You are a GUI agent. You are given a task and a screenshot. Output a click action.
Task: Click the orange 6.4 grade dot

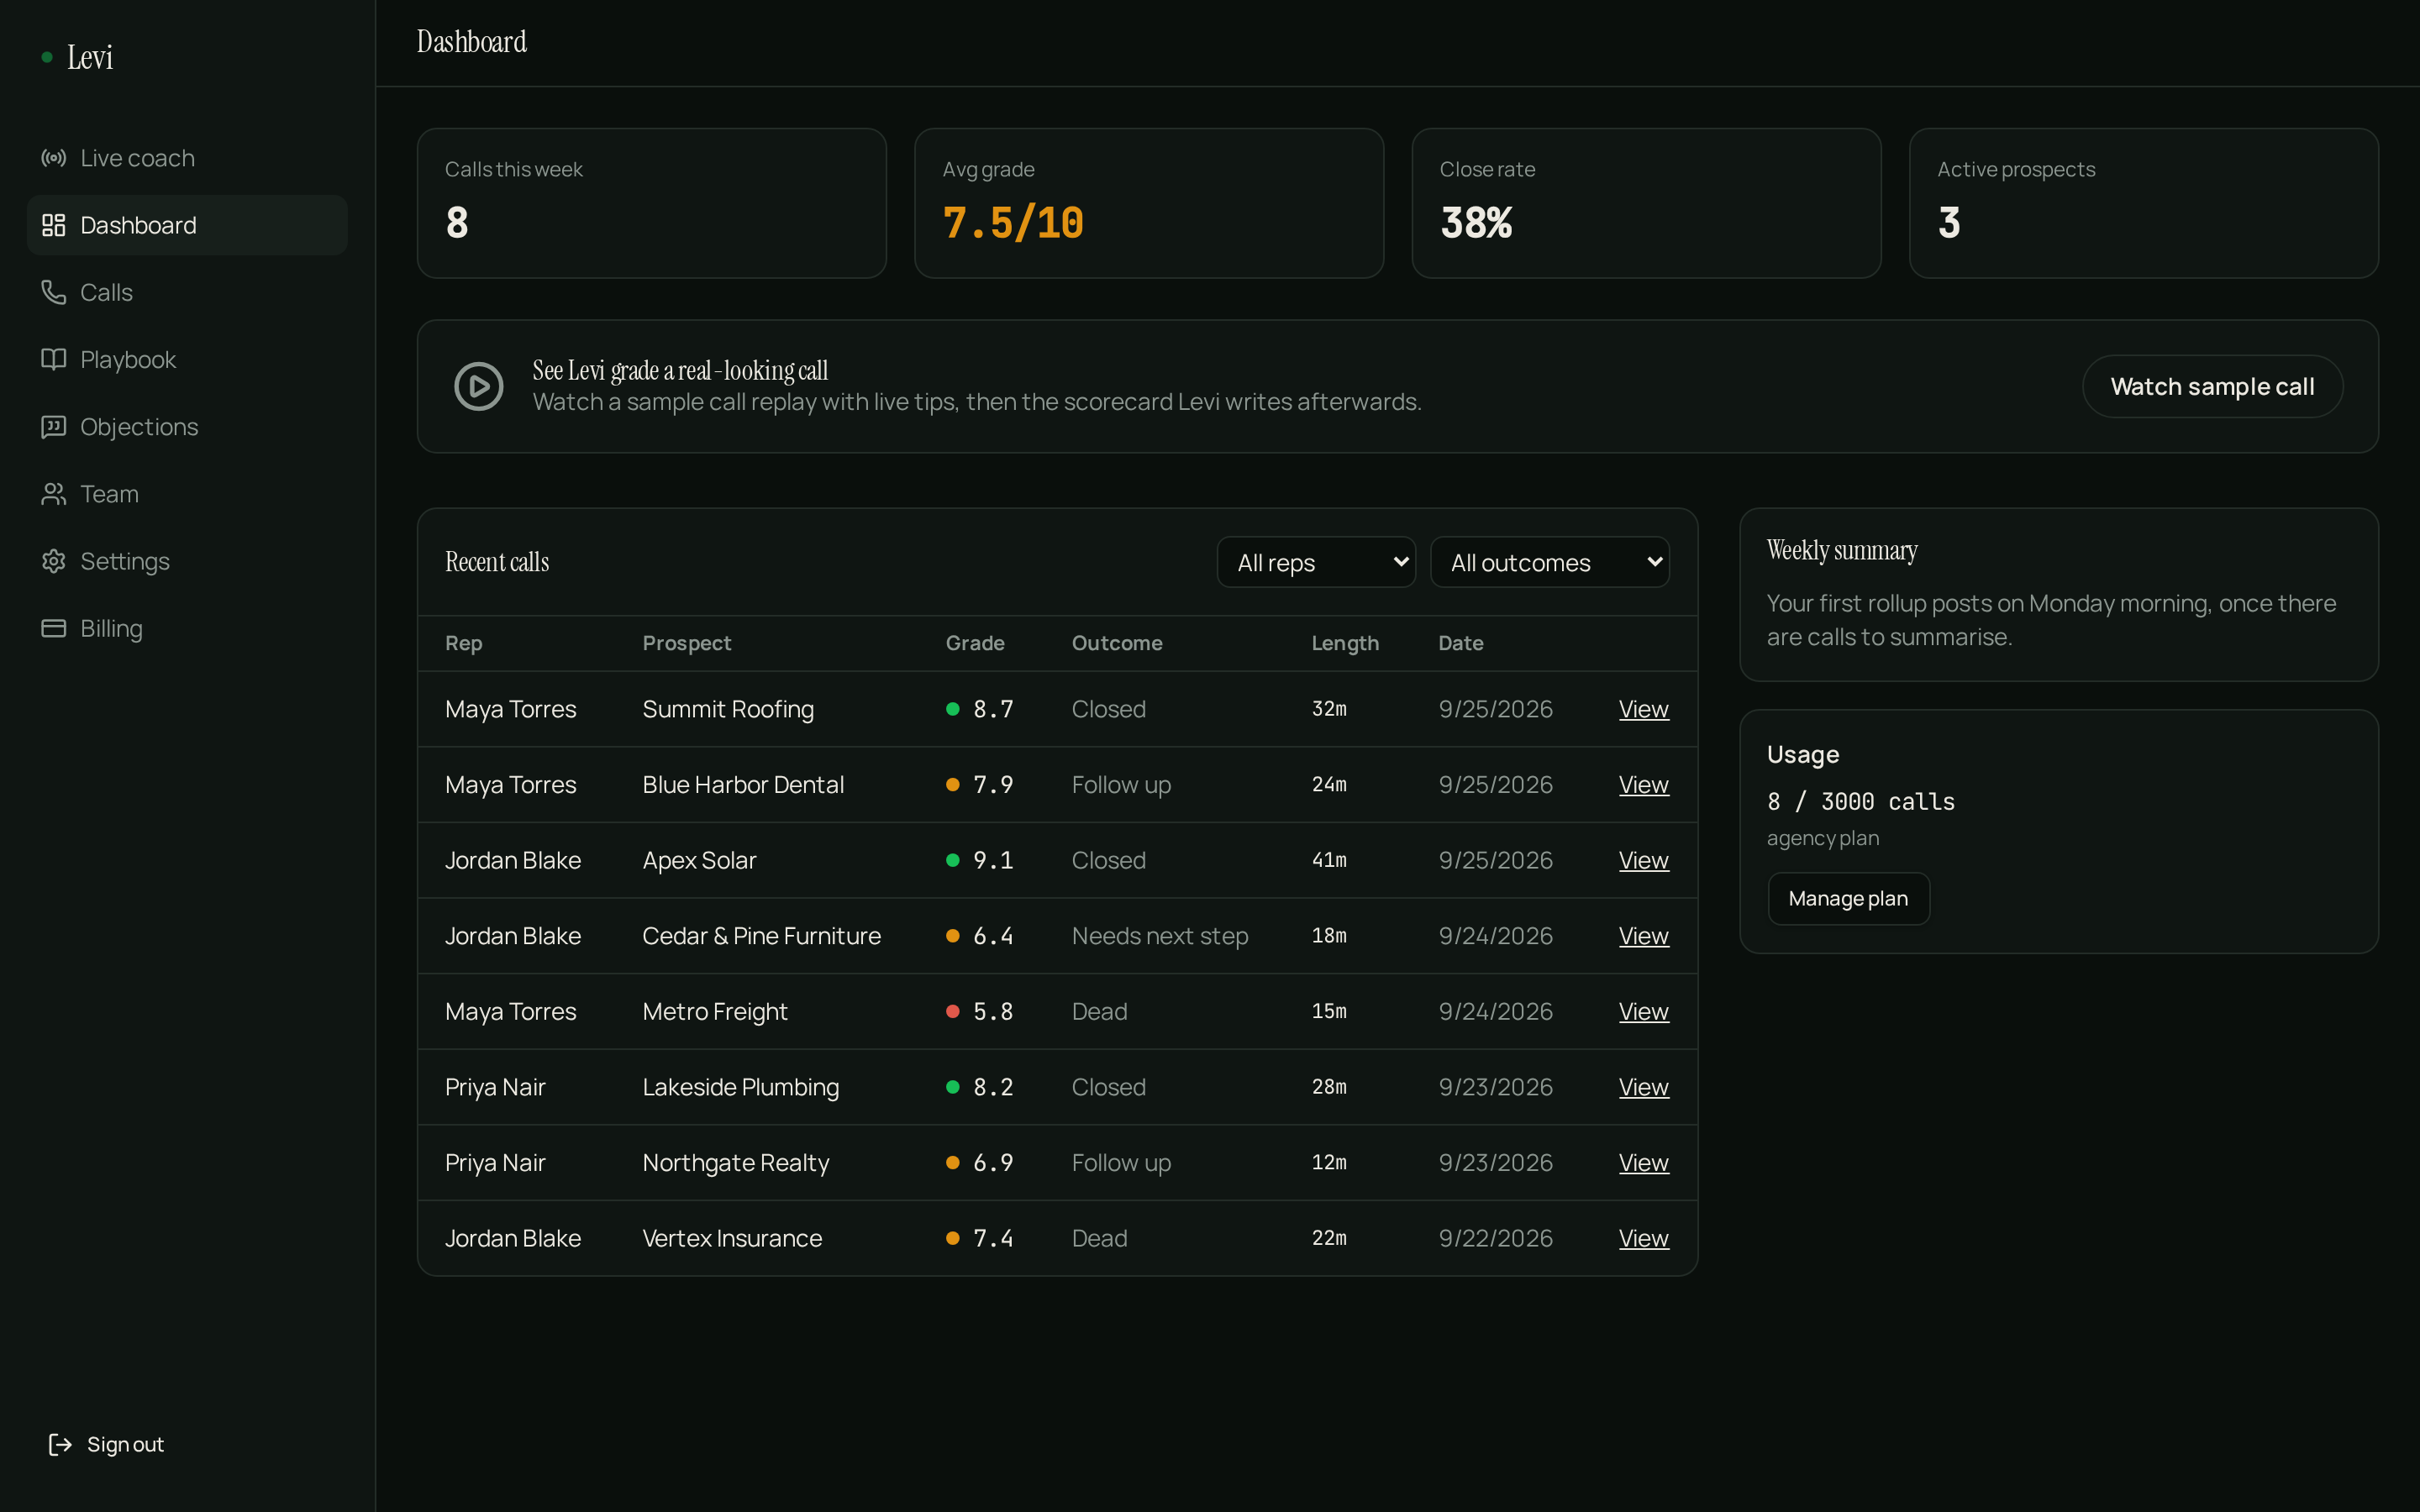tap(953, 936)
